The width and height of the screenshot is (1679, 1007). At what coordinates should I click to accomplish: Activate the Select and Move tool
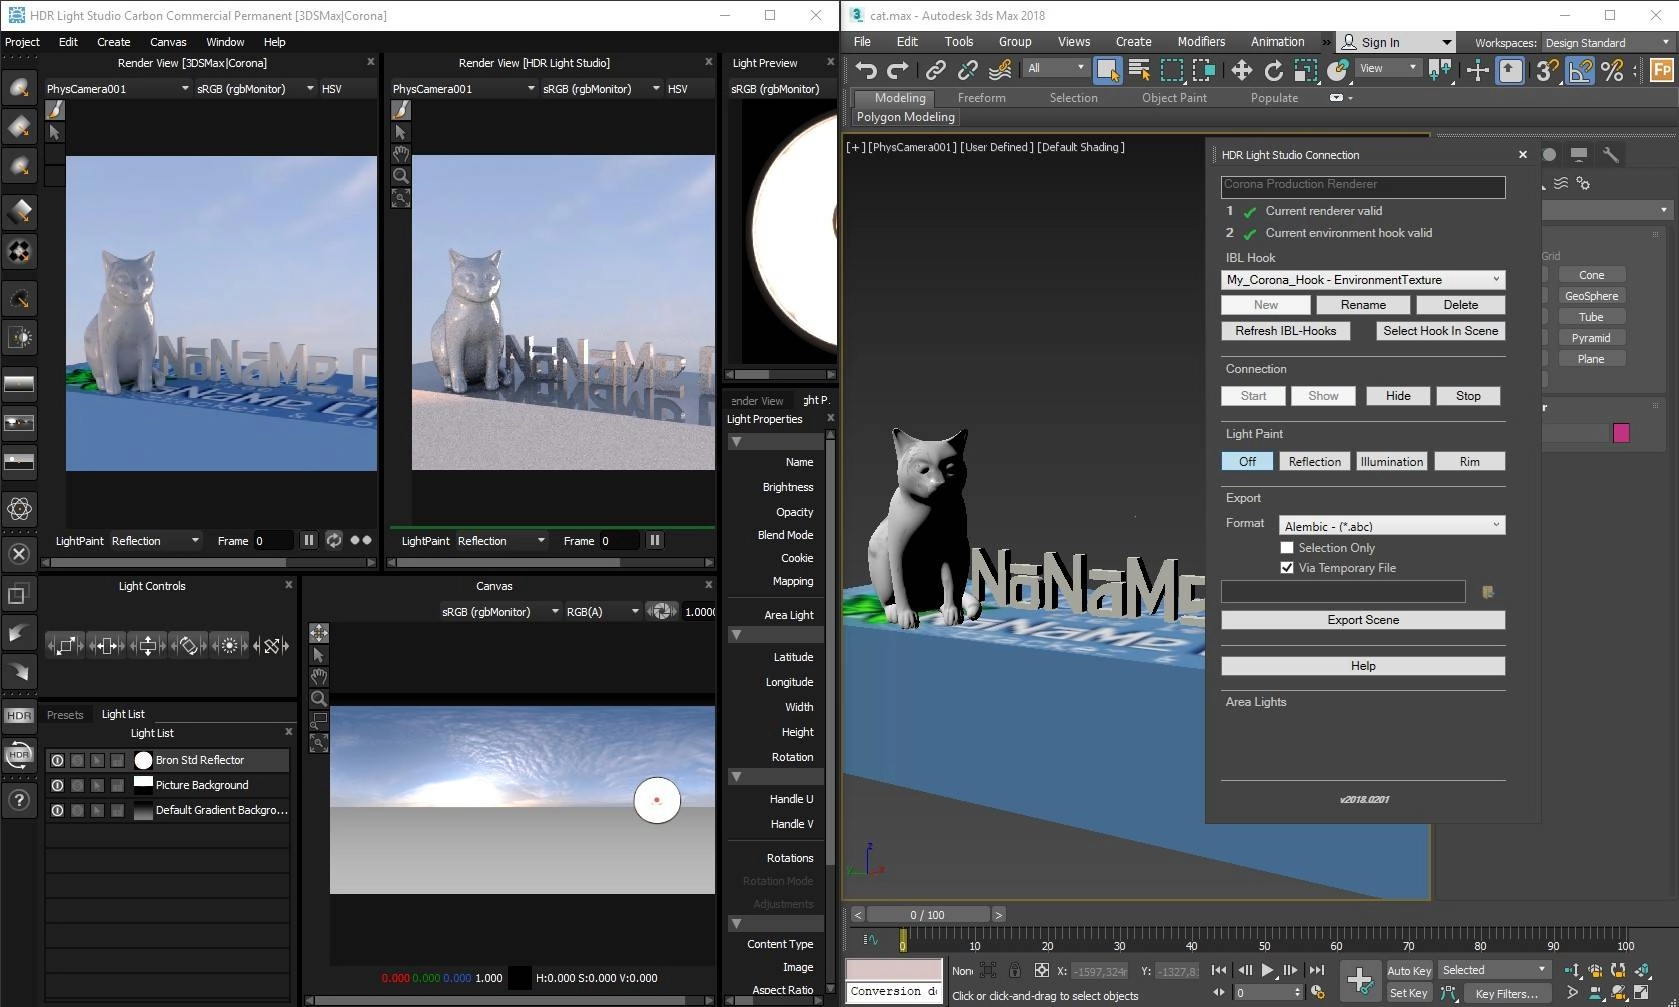click(x=1241, y=70)
